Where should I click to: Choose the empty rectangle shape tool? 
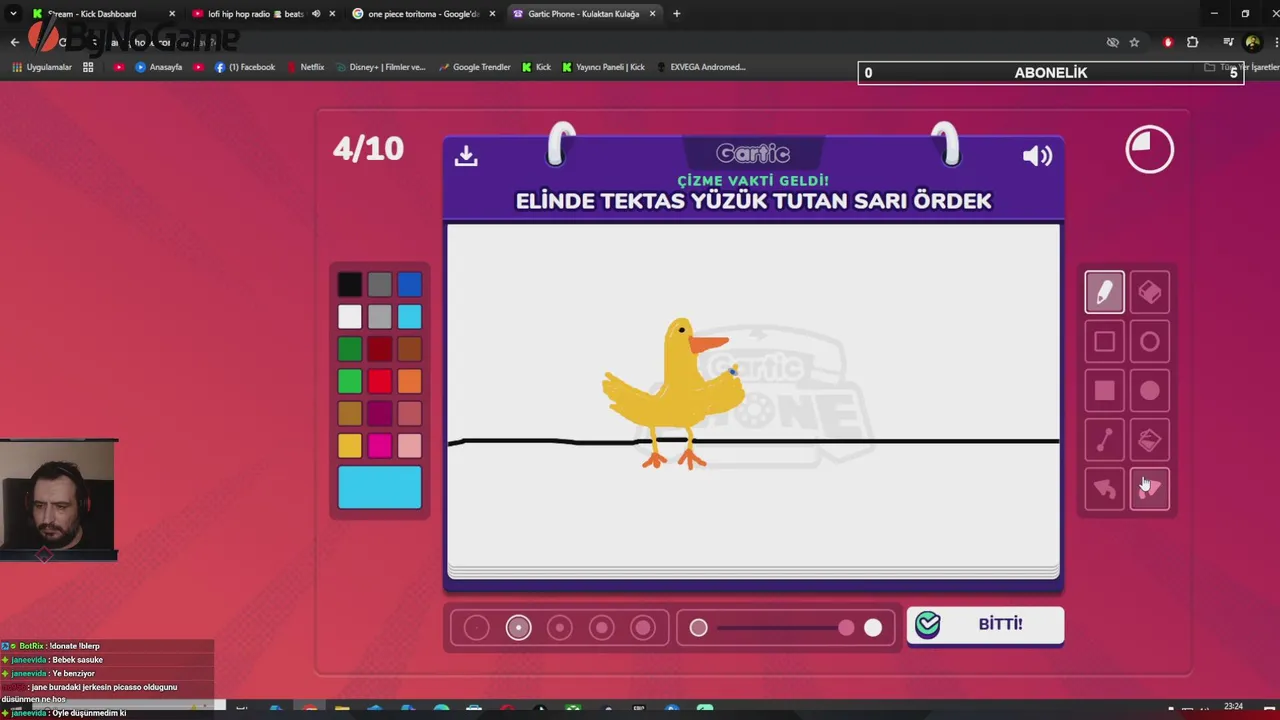tap(1104, 342)
